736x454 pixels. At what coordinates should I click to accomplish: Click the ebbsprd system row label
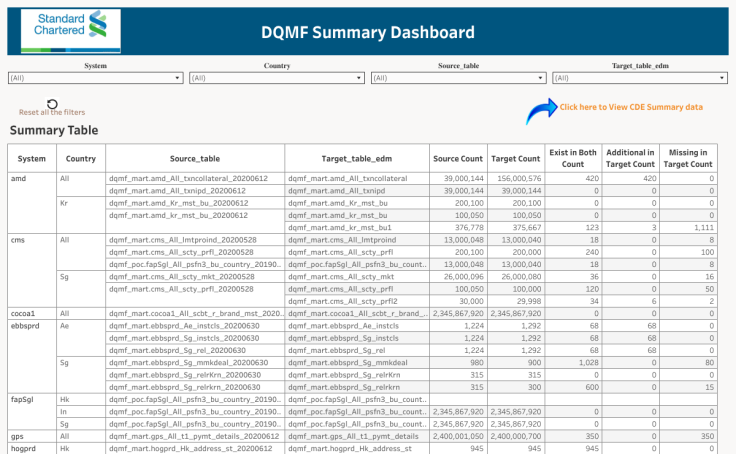(x=25, y=325)
